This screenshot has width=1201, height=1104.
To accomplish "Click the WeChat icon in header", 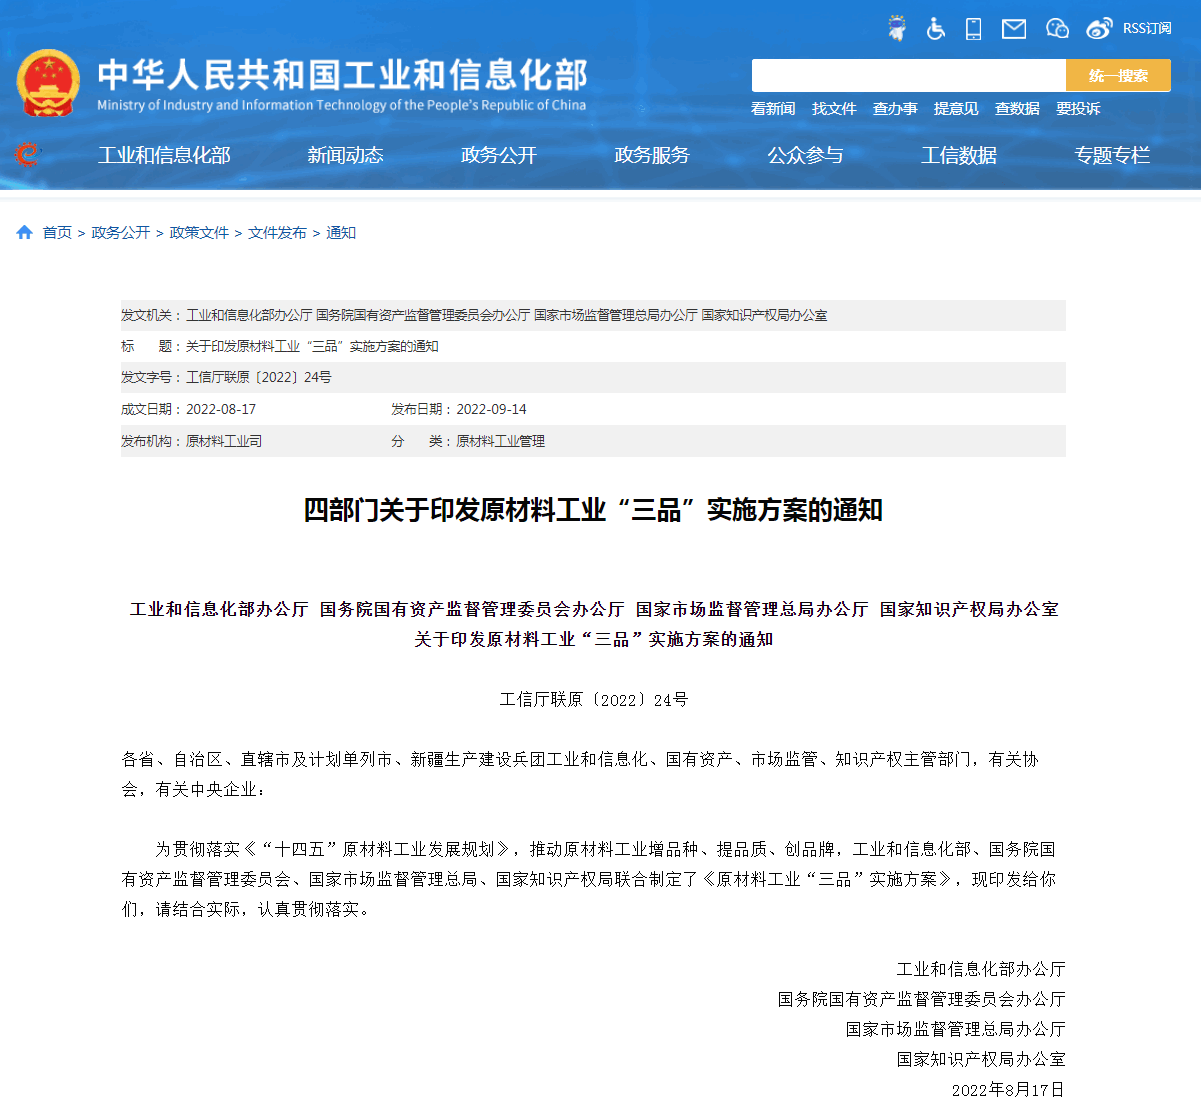I will (1057, 29).
